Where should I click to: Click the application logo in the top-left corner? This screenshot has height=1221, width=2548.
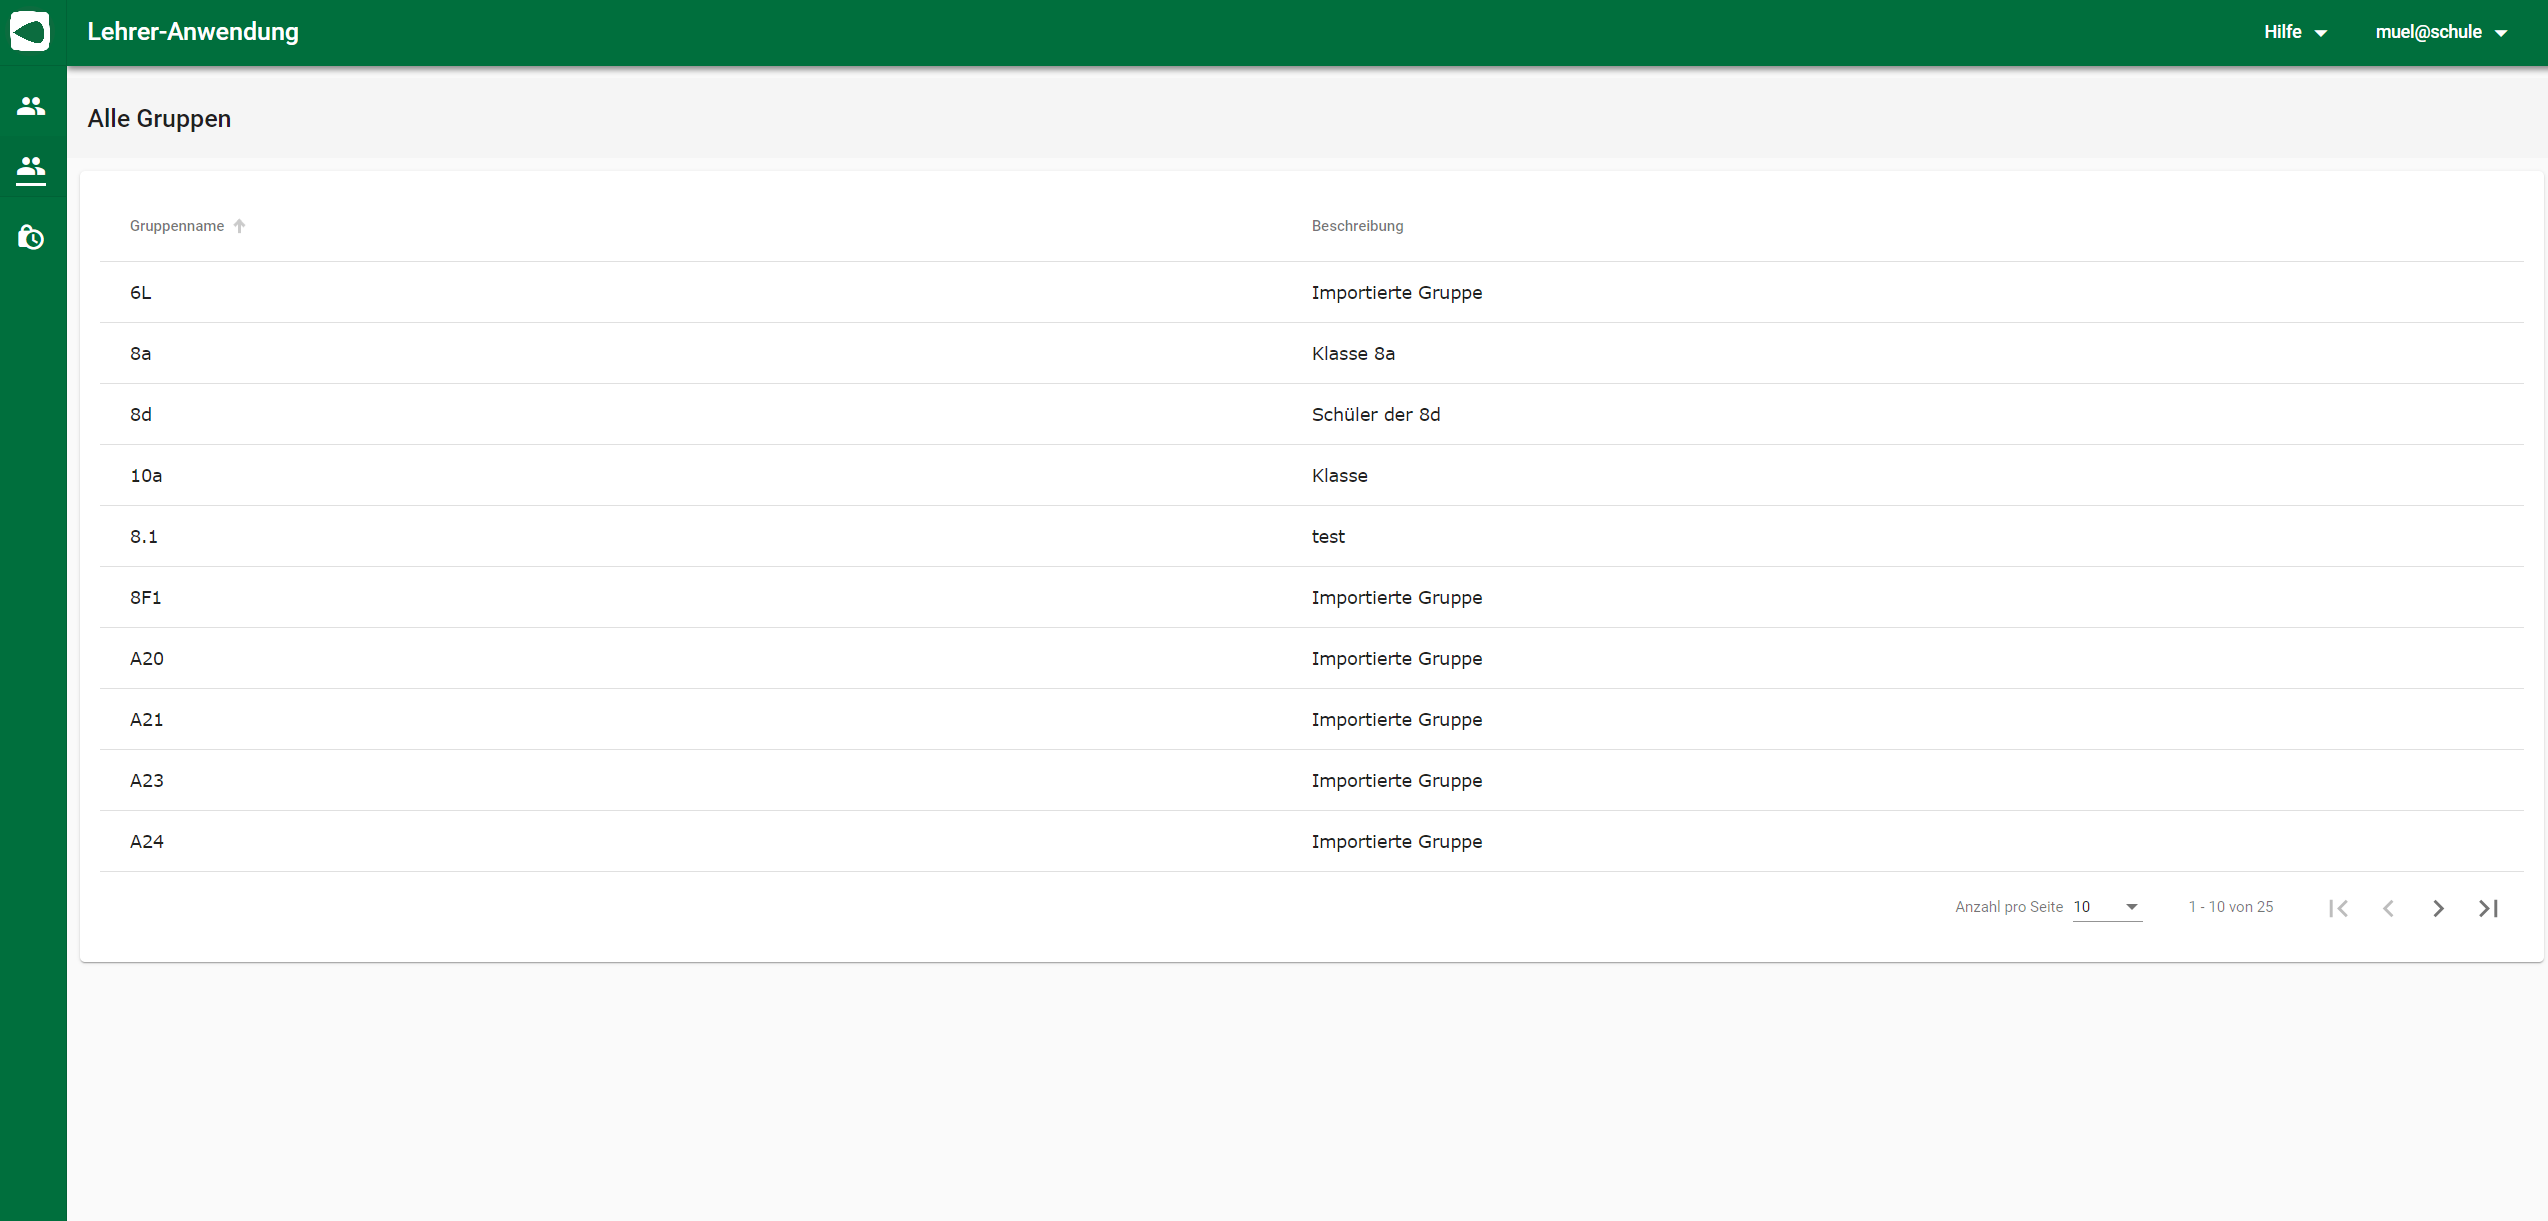tap(30, 32)
